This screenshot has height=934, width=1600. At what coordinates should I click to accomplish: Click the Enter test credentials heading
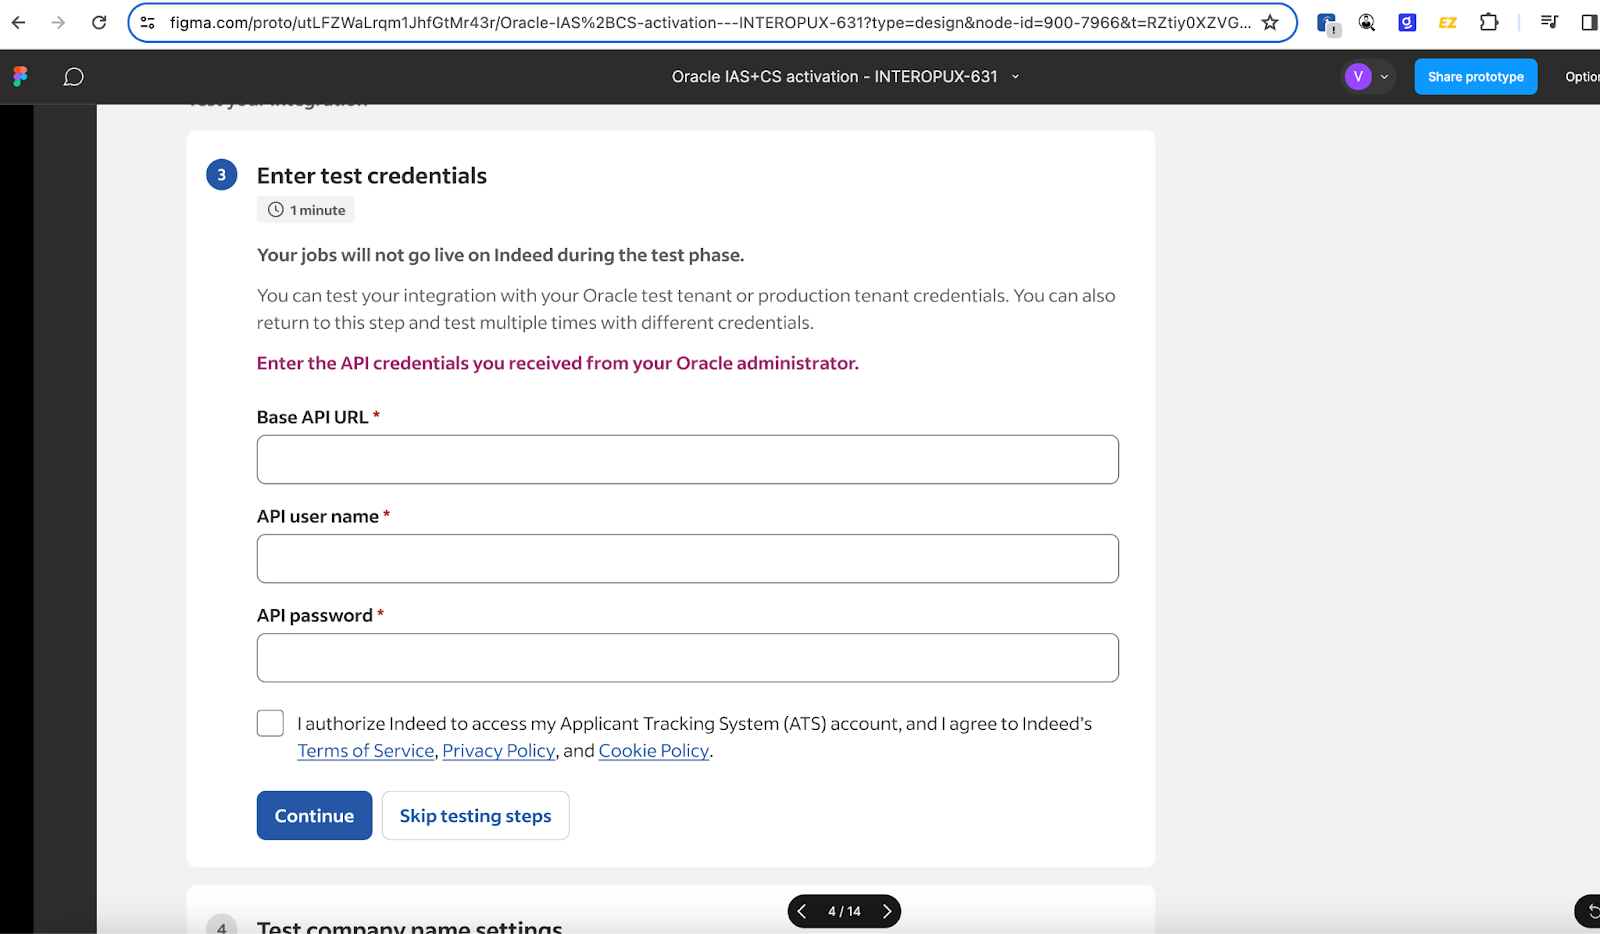pos(371,176)
